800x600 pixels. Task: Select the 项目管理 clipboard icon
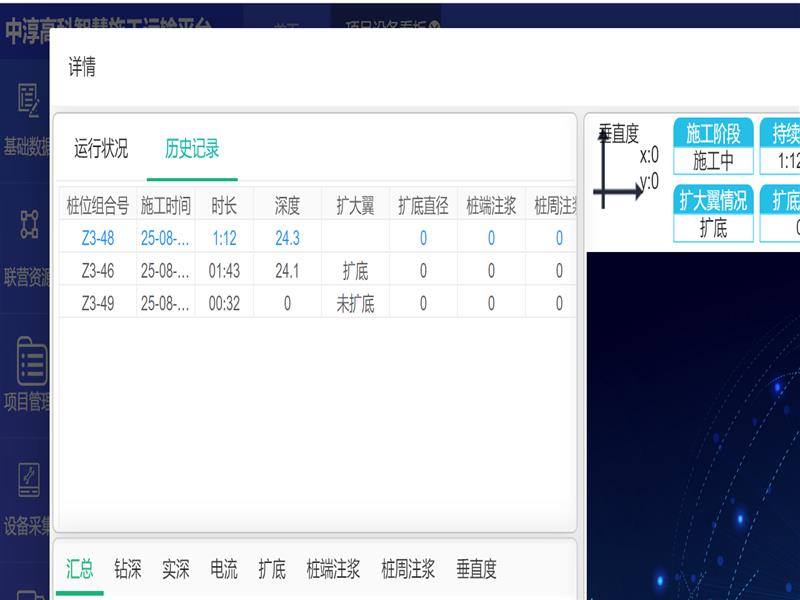[x=30, y=362]
